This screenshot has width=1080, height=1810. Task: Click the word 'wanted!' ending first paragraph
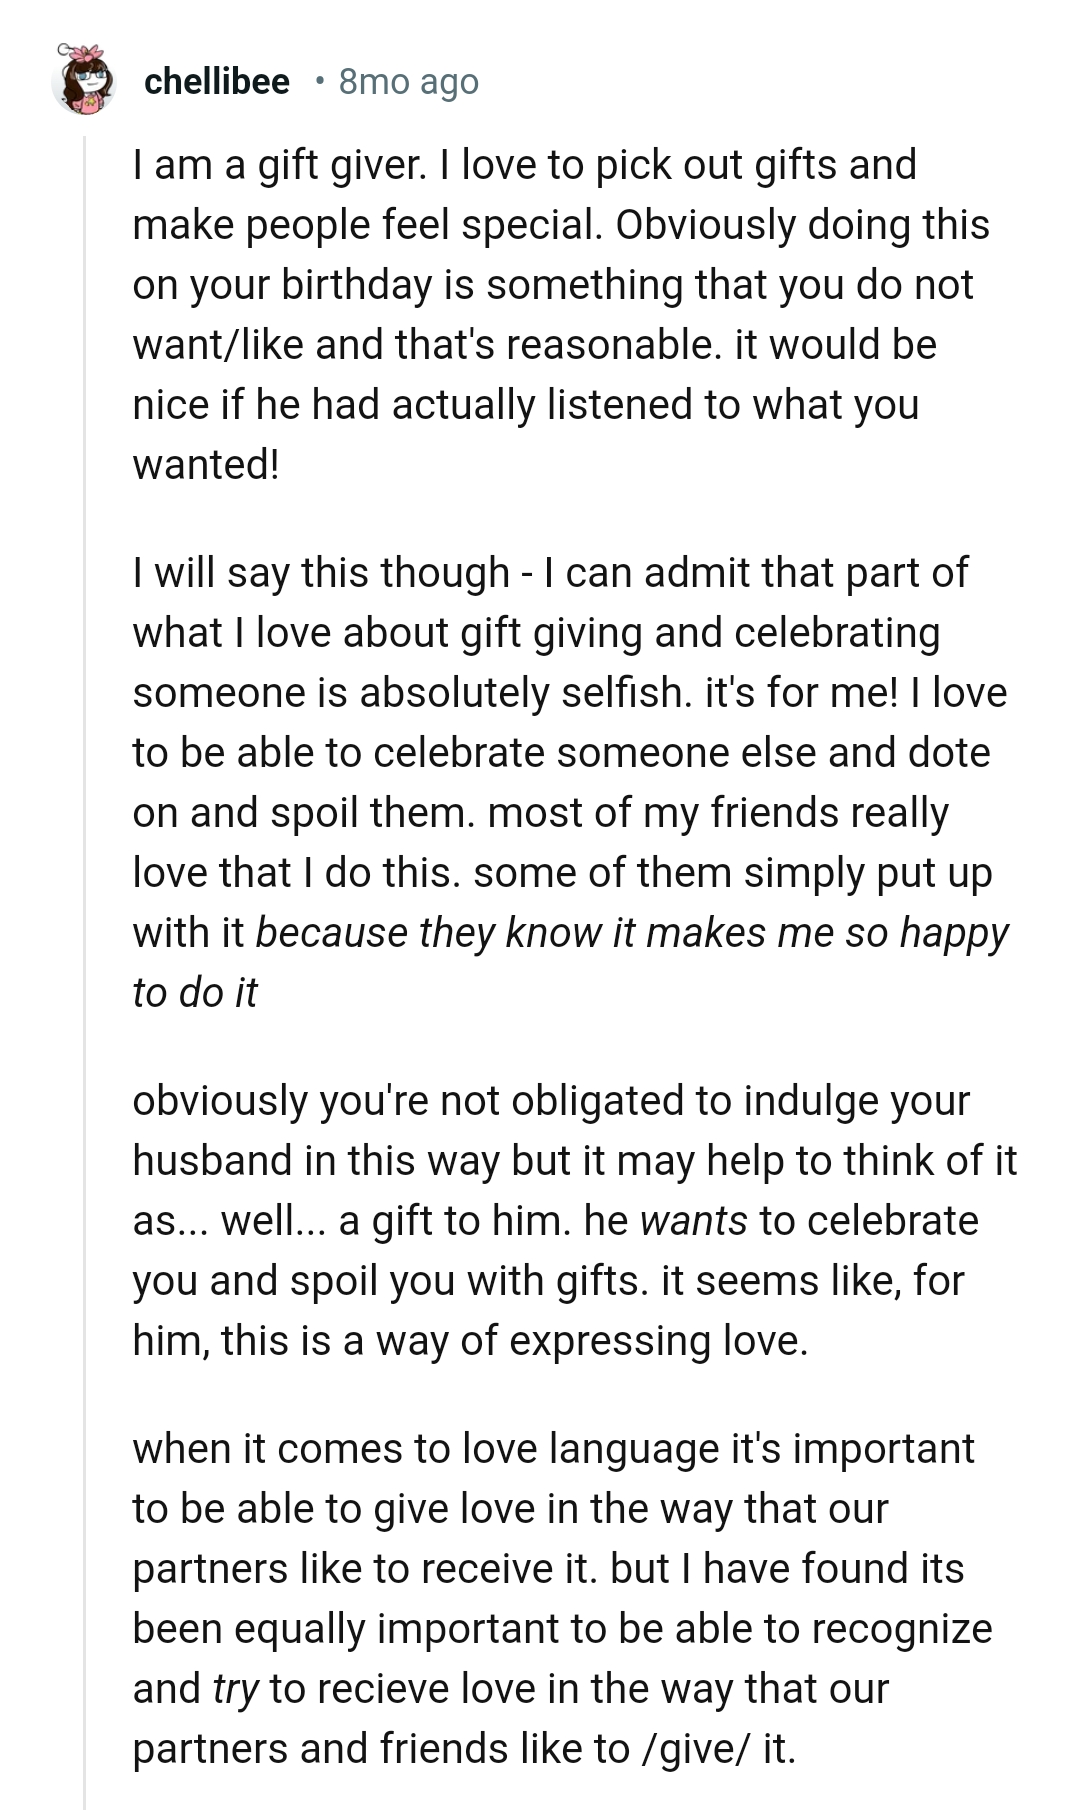[x=206, y=465]
